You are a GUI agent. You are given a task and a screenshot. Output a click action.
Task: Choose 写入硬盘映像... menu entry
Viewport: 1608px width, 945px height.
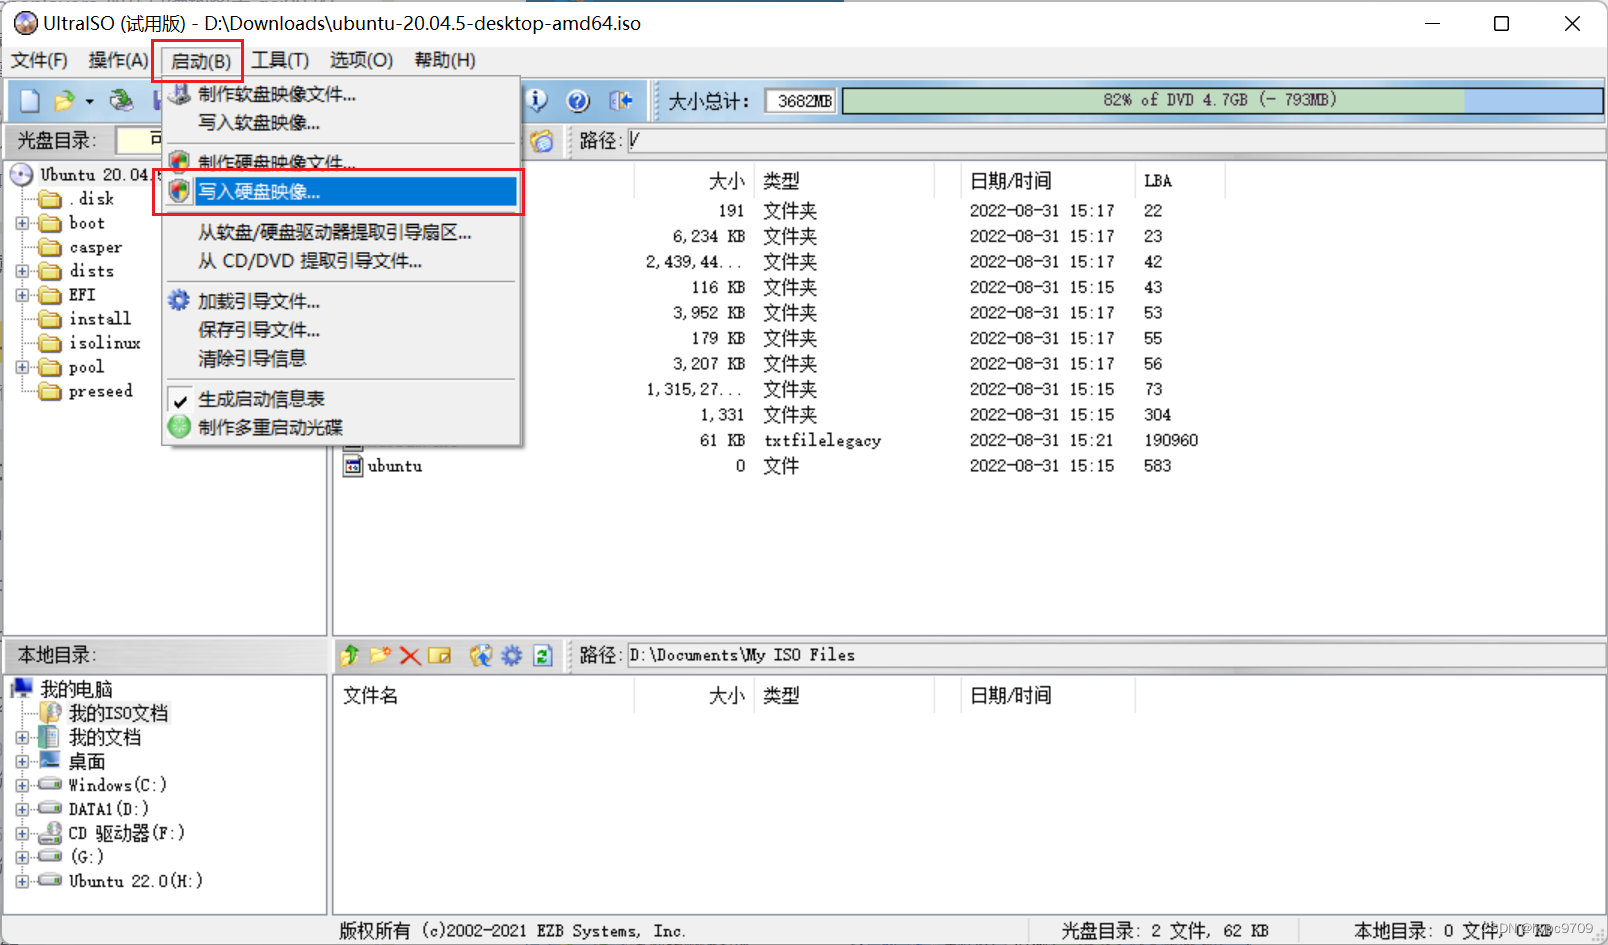point(341,191)
